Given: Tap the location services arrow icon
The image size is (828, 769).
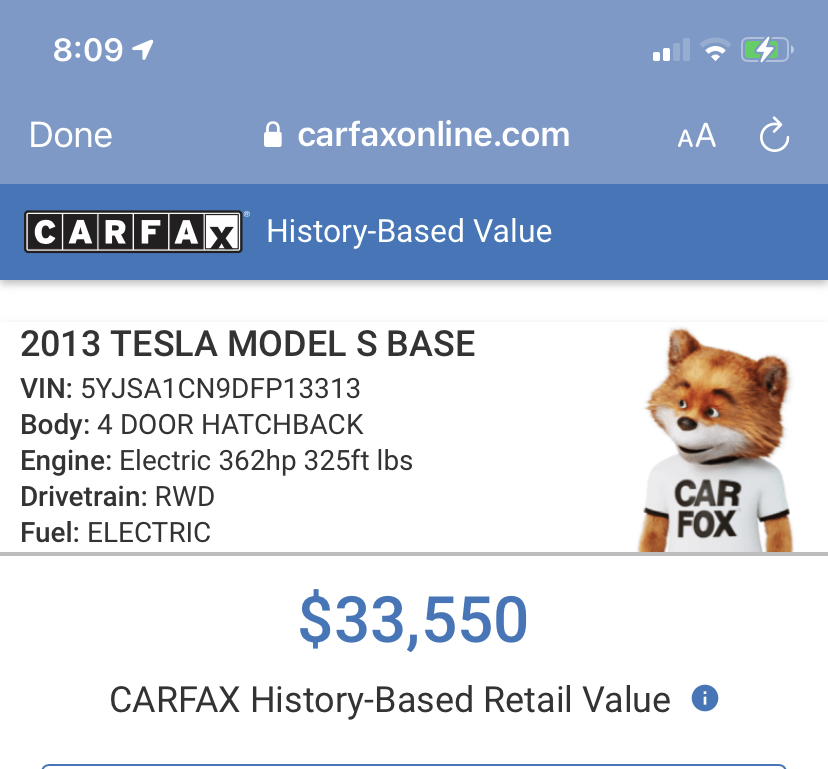Looking at the screenshot, I should 144,49.
